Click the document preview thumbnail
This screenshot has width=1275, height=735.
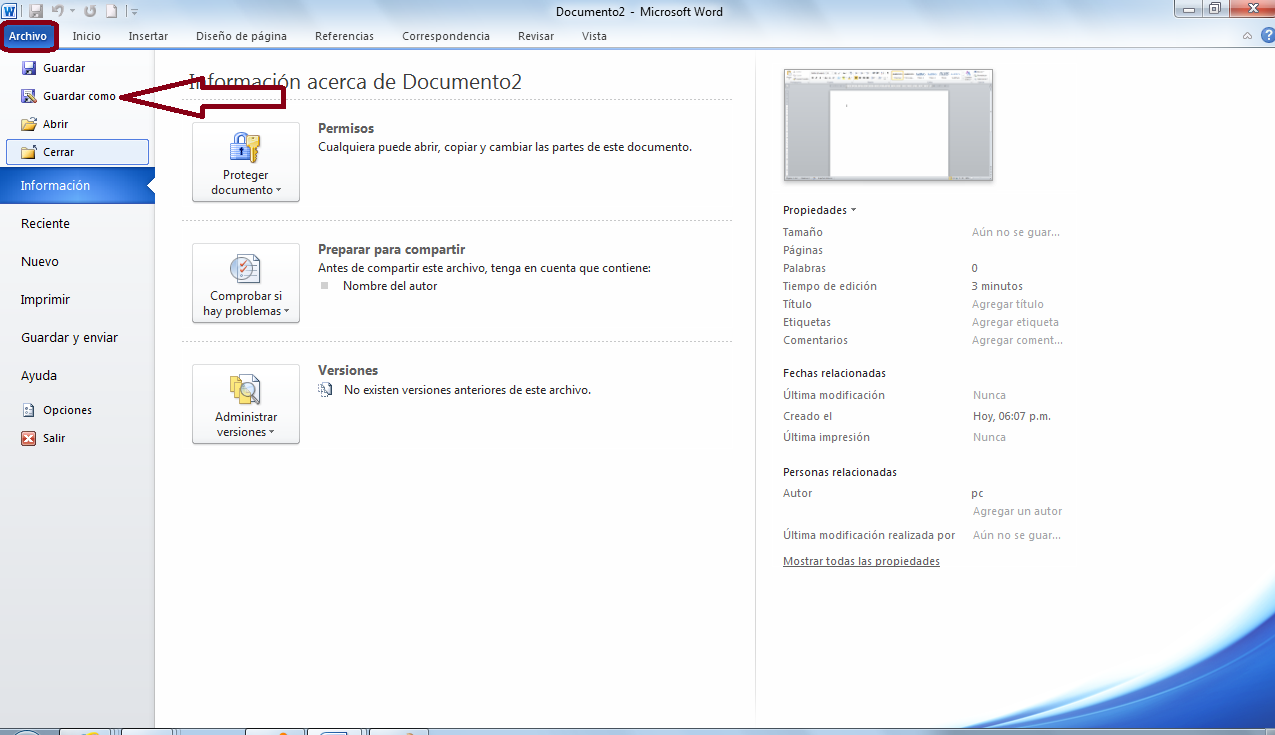(887, 124)
